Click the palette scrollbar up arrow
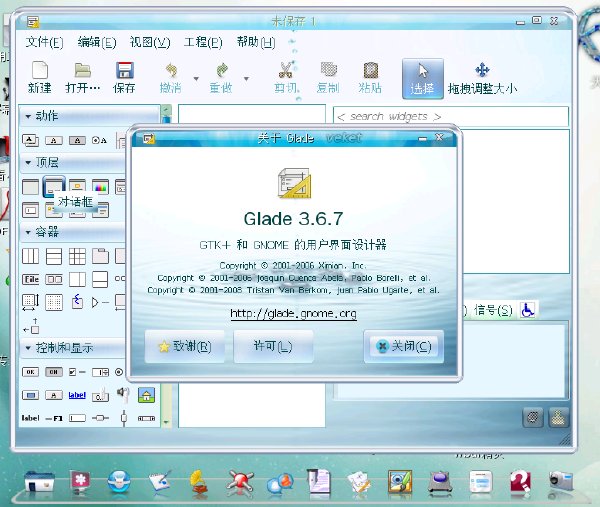This screenshot has height=507, width=600. pyautogui.click(x=166, y=109)
